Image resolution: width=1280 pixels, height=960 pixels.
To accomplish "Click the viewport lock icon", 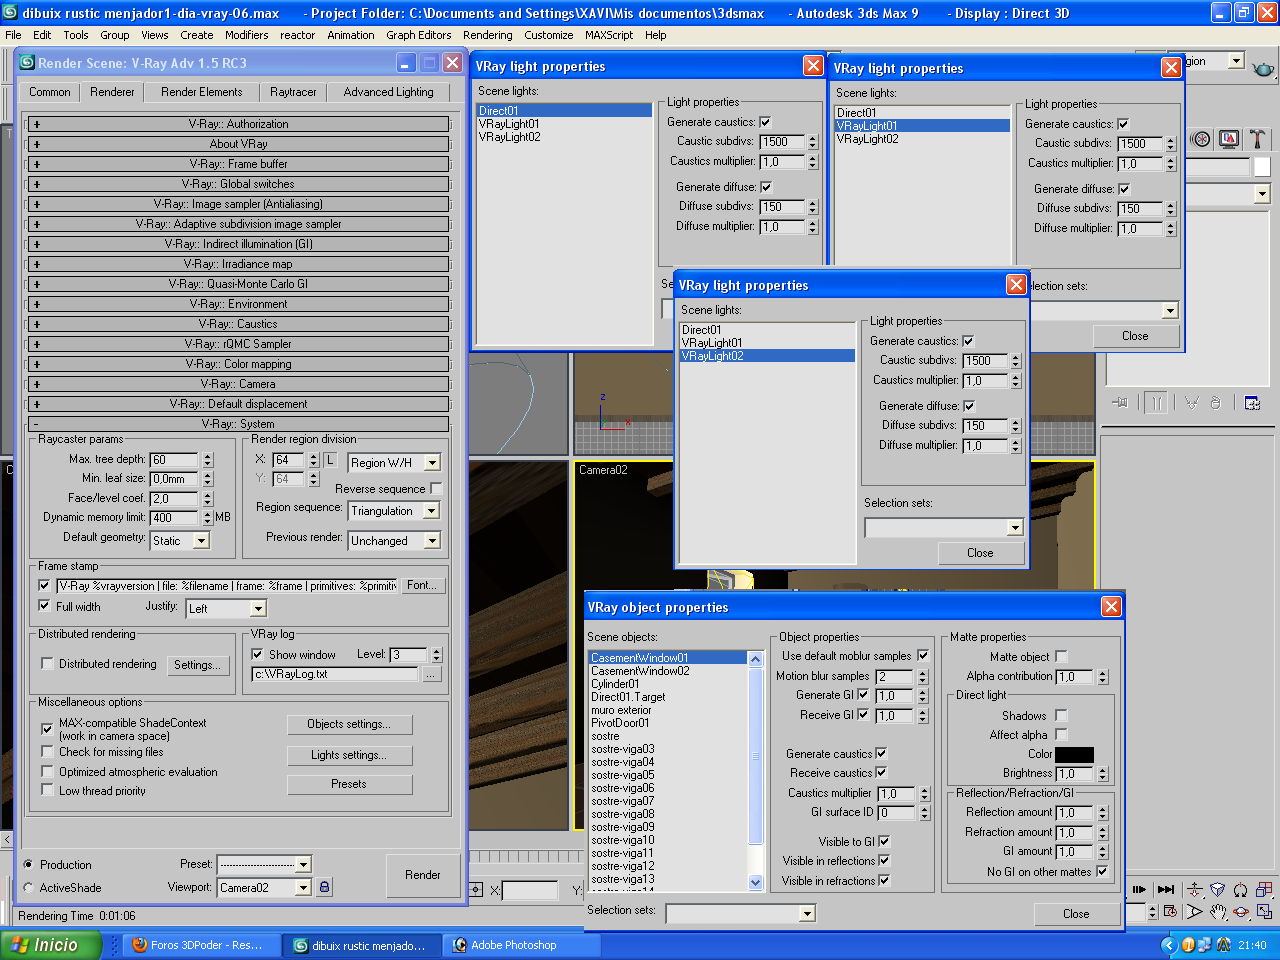I will [x=324, y=887].
